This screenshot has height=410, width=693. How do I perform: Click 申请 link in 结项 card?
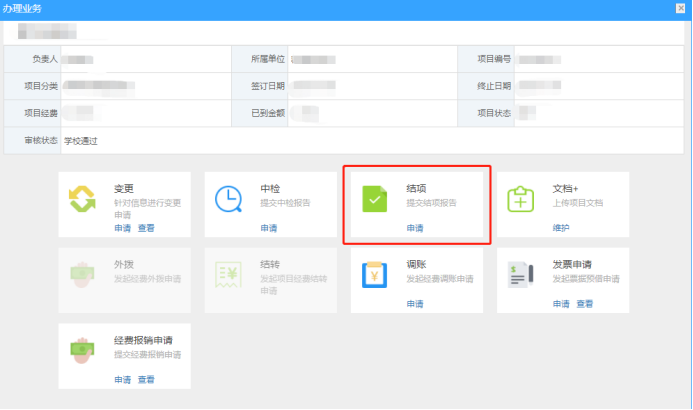click(414, 228)
